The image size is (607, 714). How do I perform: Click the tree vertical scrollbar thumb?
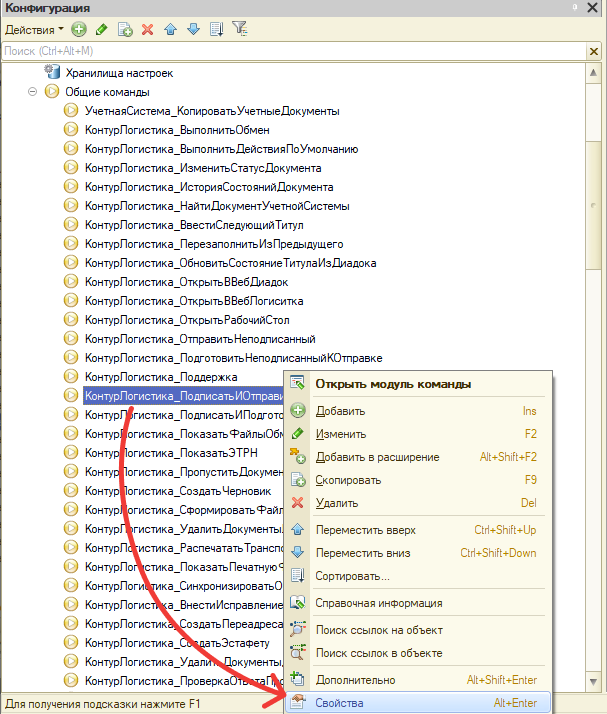[593, 205]
